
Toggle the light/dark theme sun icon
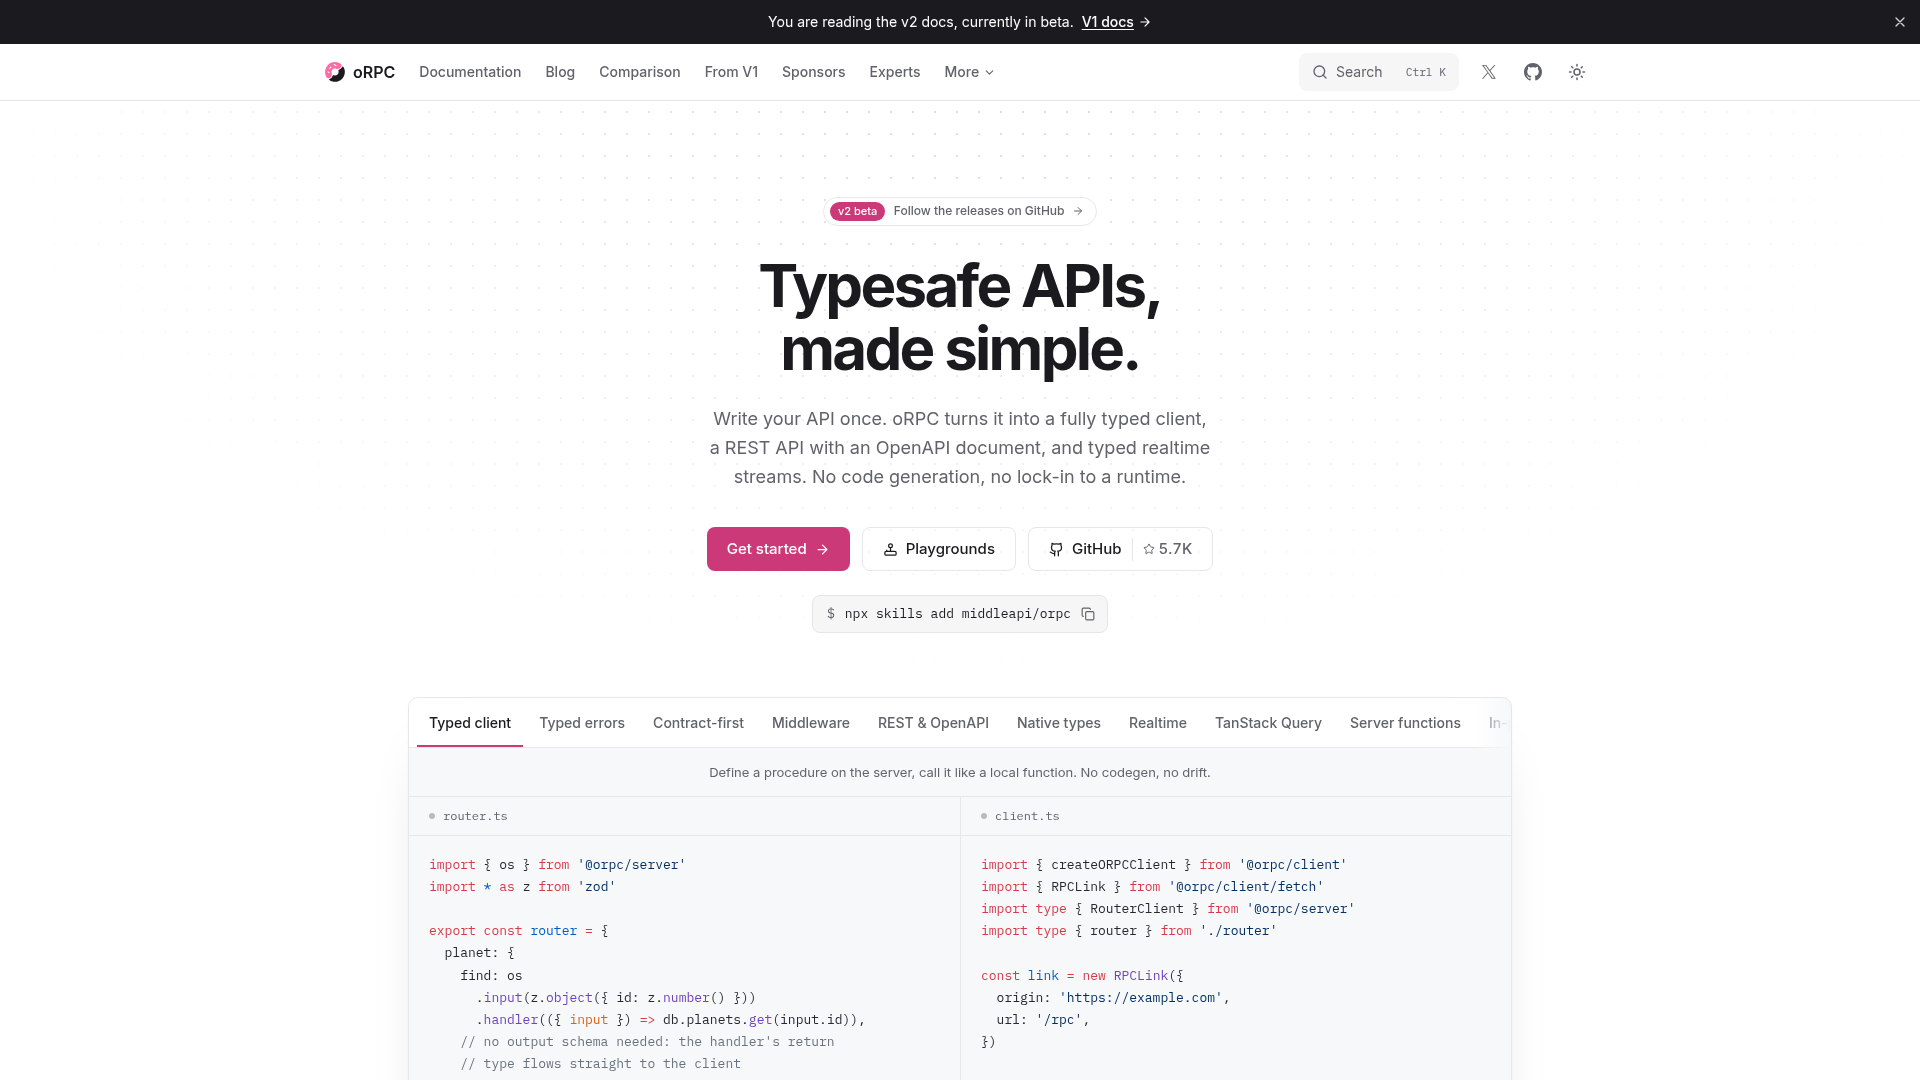(1577, 72)
